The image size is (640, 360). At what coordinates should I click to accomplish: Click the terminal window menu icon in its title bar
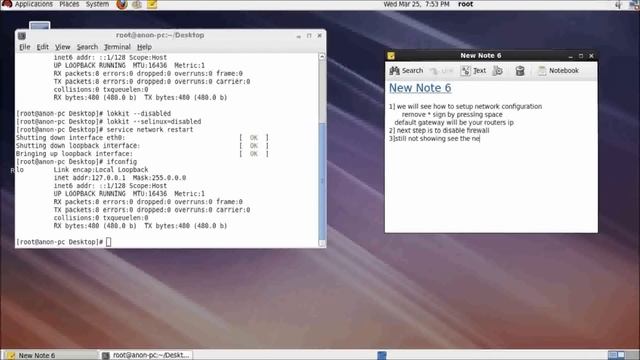pyautogui.click(x=22, y=36)
